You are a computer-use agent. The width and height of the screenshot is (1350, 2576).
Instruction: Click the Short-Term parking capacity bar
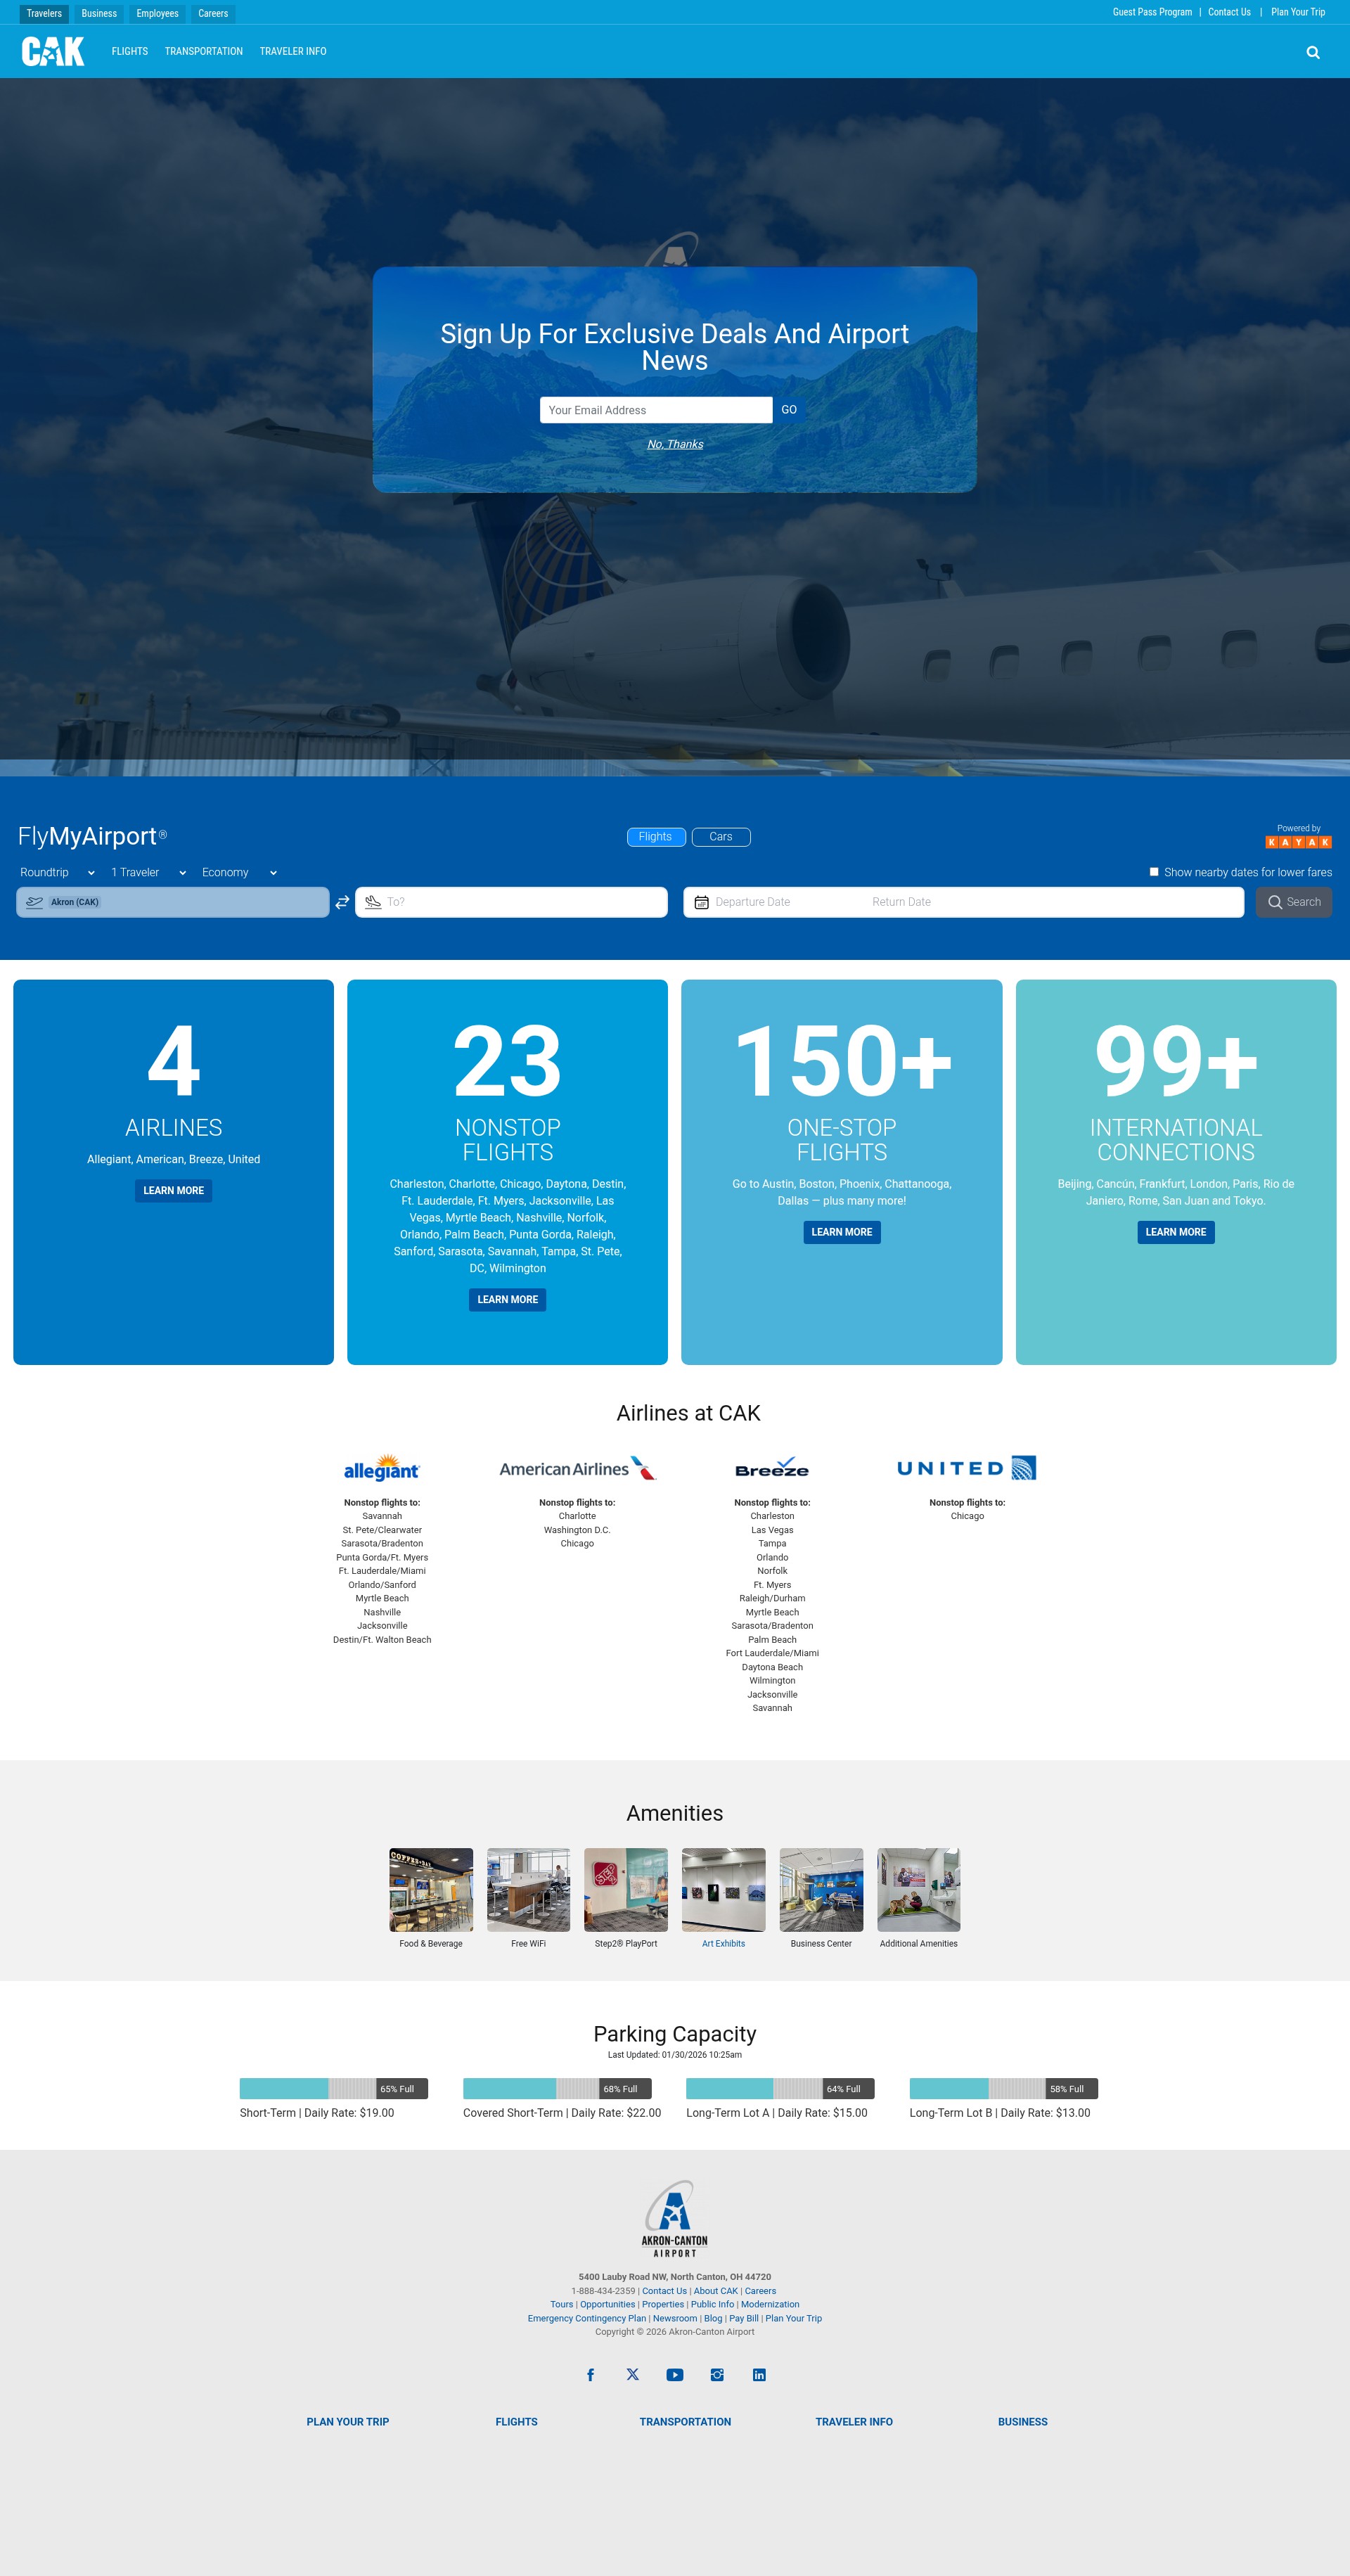coord(334,2088)
